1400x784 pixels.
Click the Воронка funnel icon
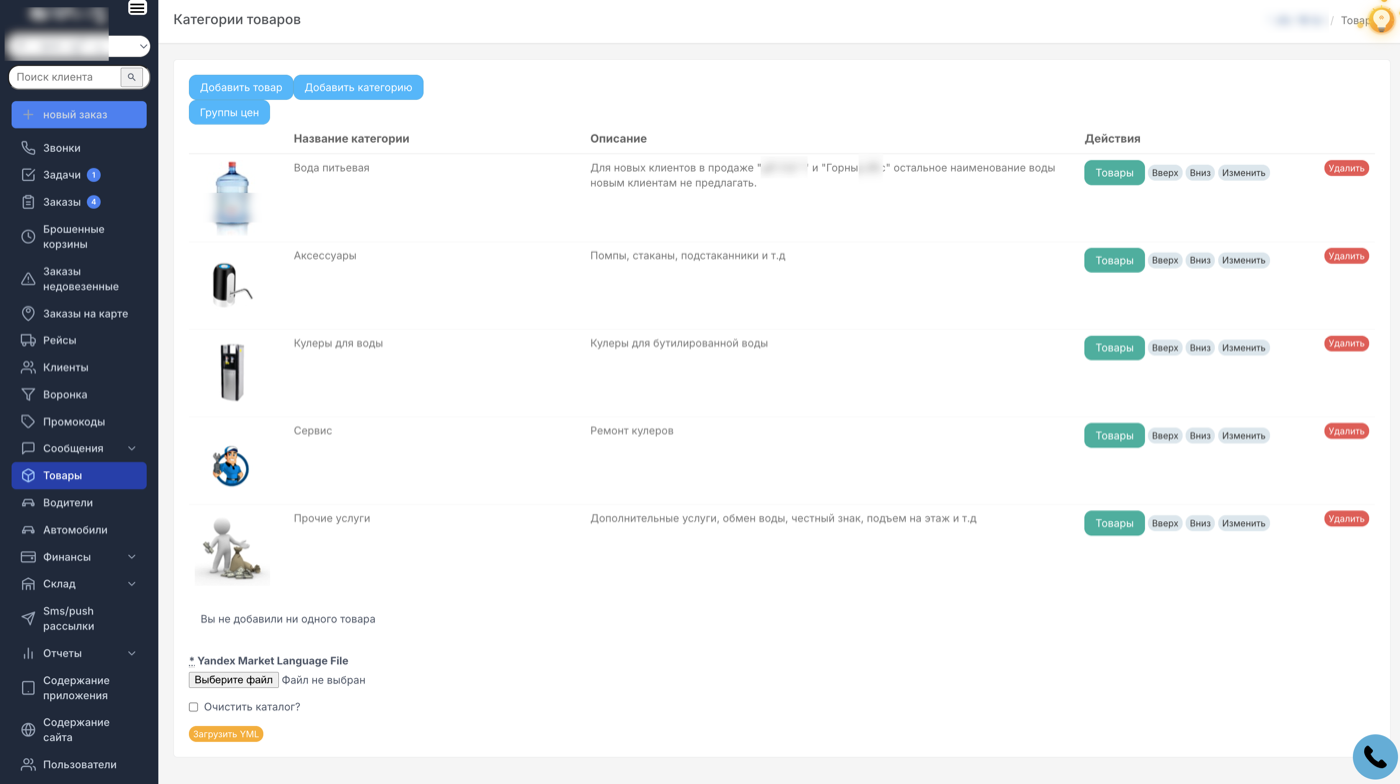28,395
